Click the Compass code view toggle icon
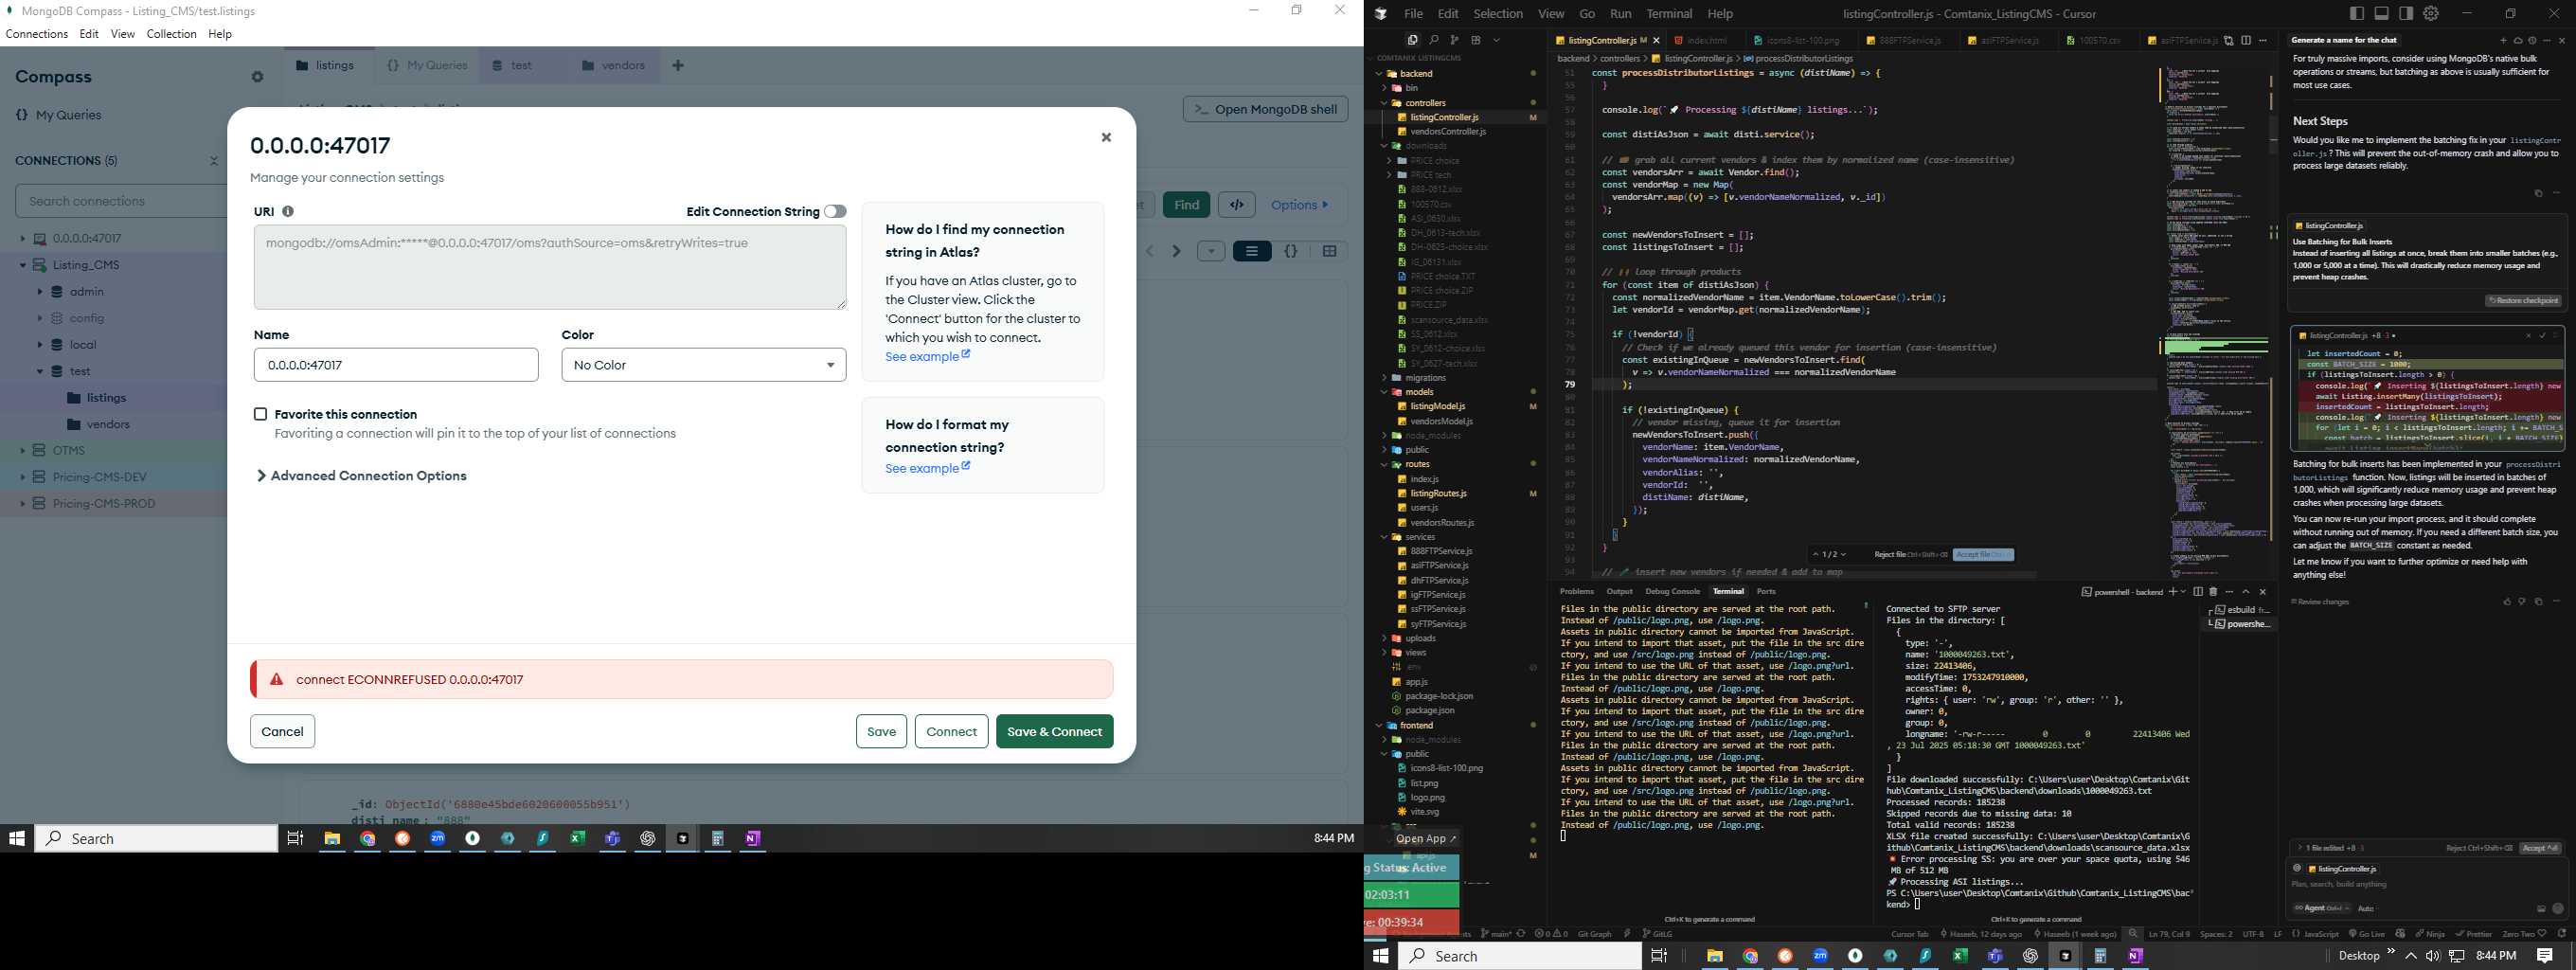The image size is (2576, 970). click(1237, 205)
